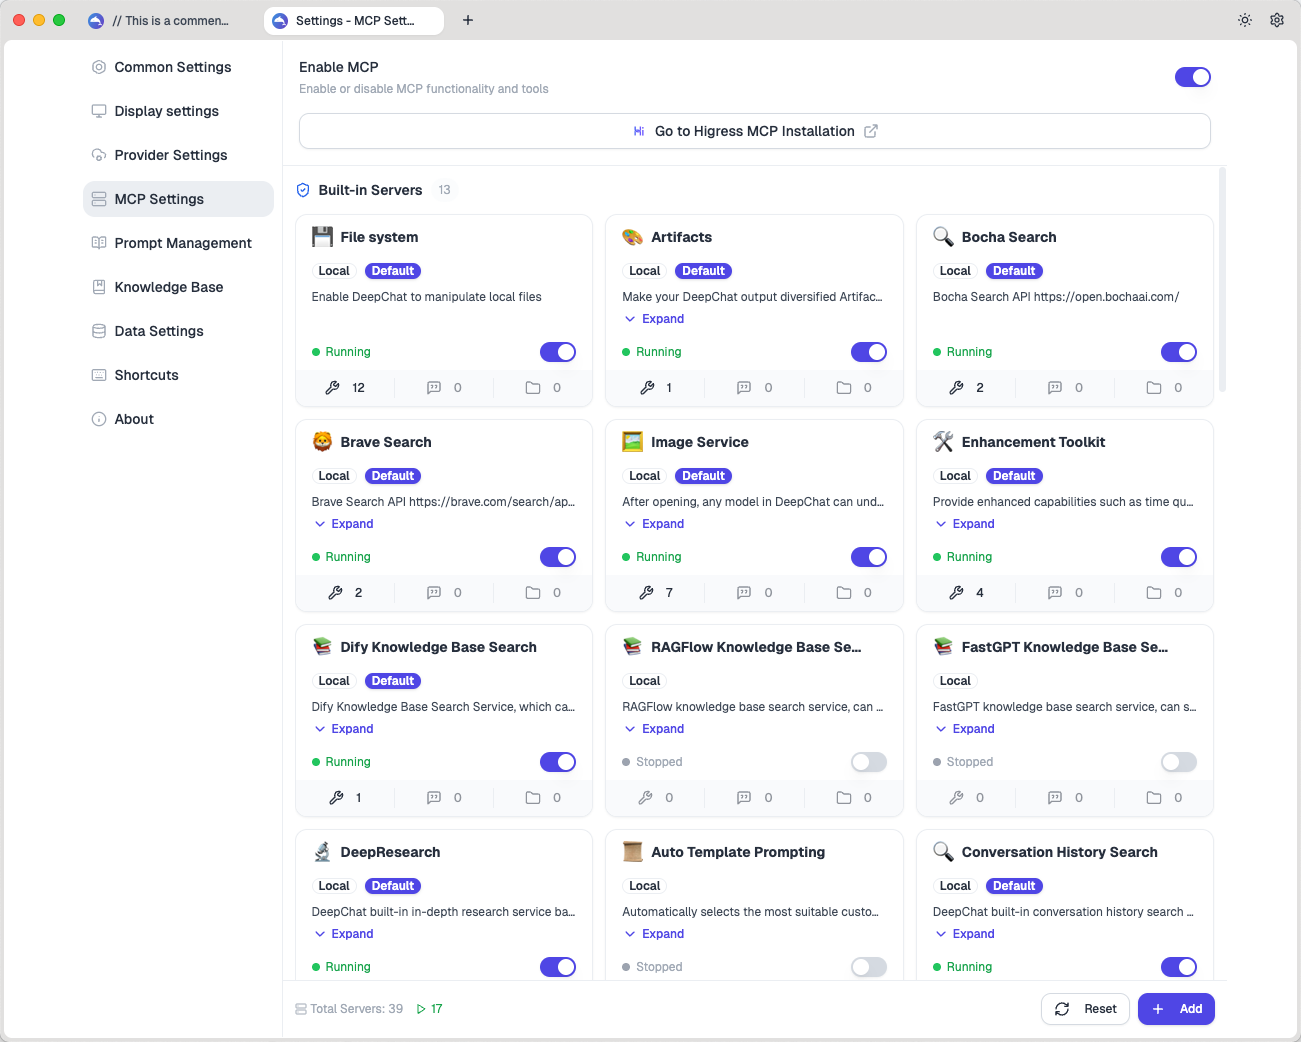Image resolution: width=1301 pixels, height=1042 pixels.
Task: Open Provider Settings section
Action: click(178, 155)
